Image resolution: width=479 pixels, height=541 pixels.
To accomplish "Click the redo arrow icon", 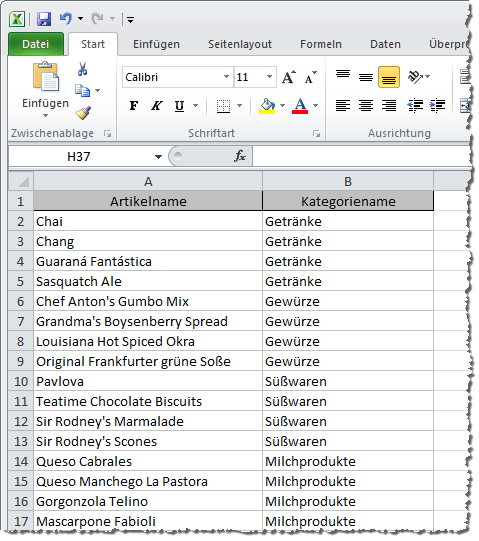I will (x=97, y=19).
